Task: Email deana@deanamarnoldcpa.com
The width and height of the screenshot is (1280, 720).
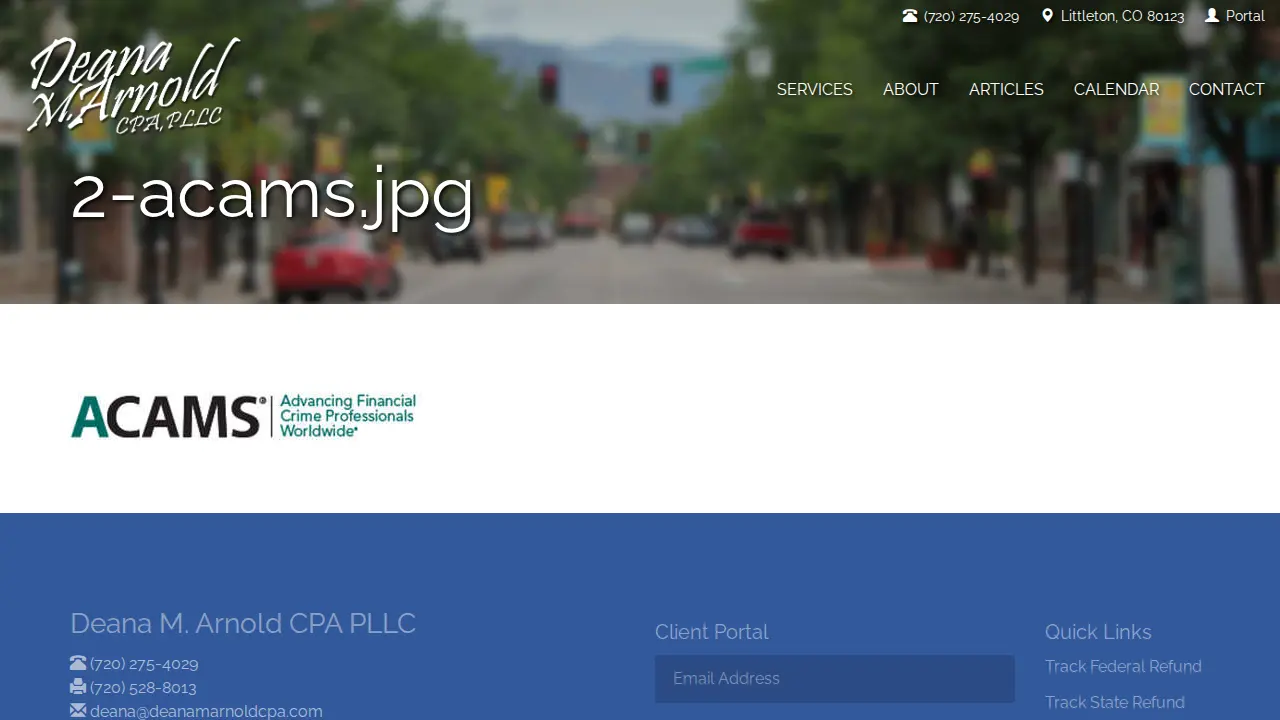Action: (x=206, y=711)
